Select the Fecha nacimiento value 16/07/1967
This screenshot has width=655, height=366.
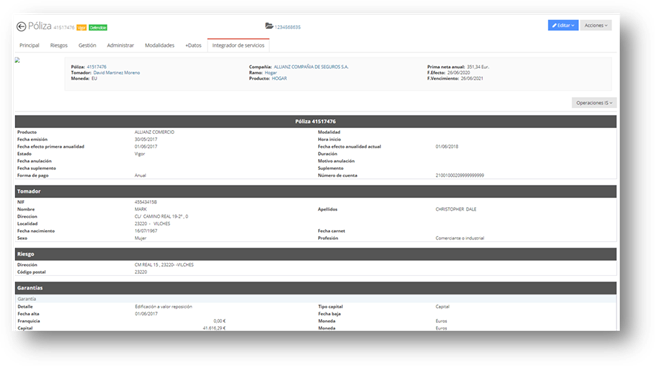[x=146, y=231]
